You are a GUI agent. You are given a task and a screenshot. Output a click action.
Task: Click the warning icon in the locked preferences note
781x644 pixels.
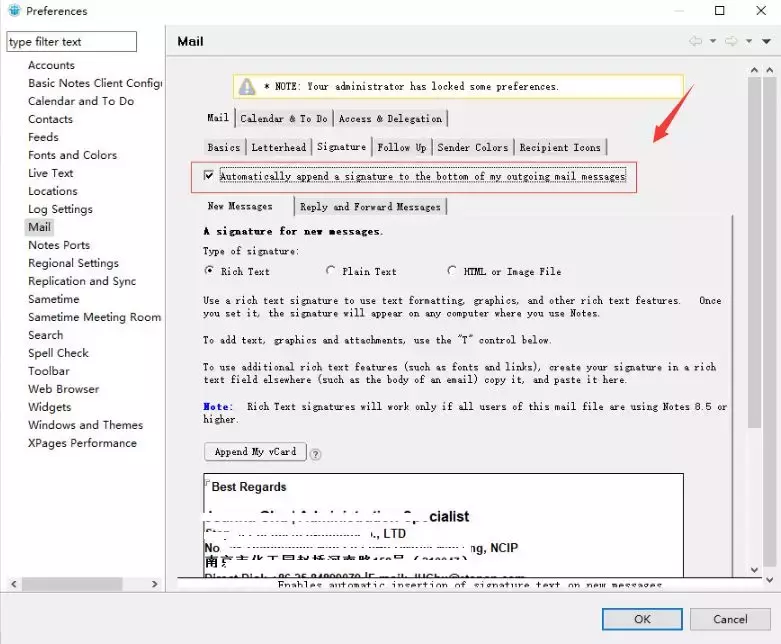coord(247,87)
